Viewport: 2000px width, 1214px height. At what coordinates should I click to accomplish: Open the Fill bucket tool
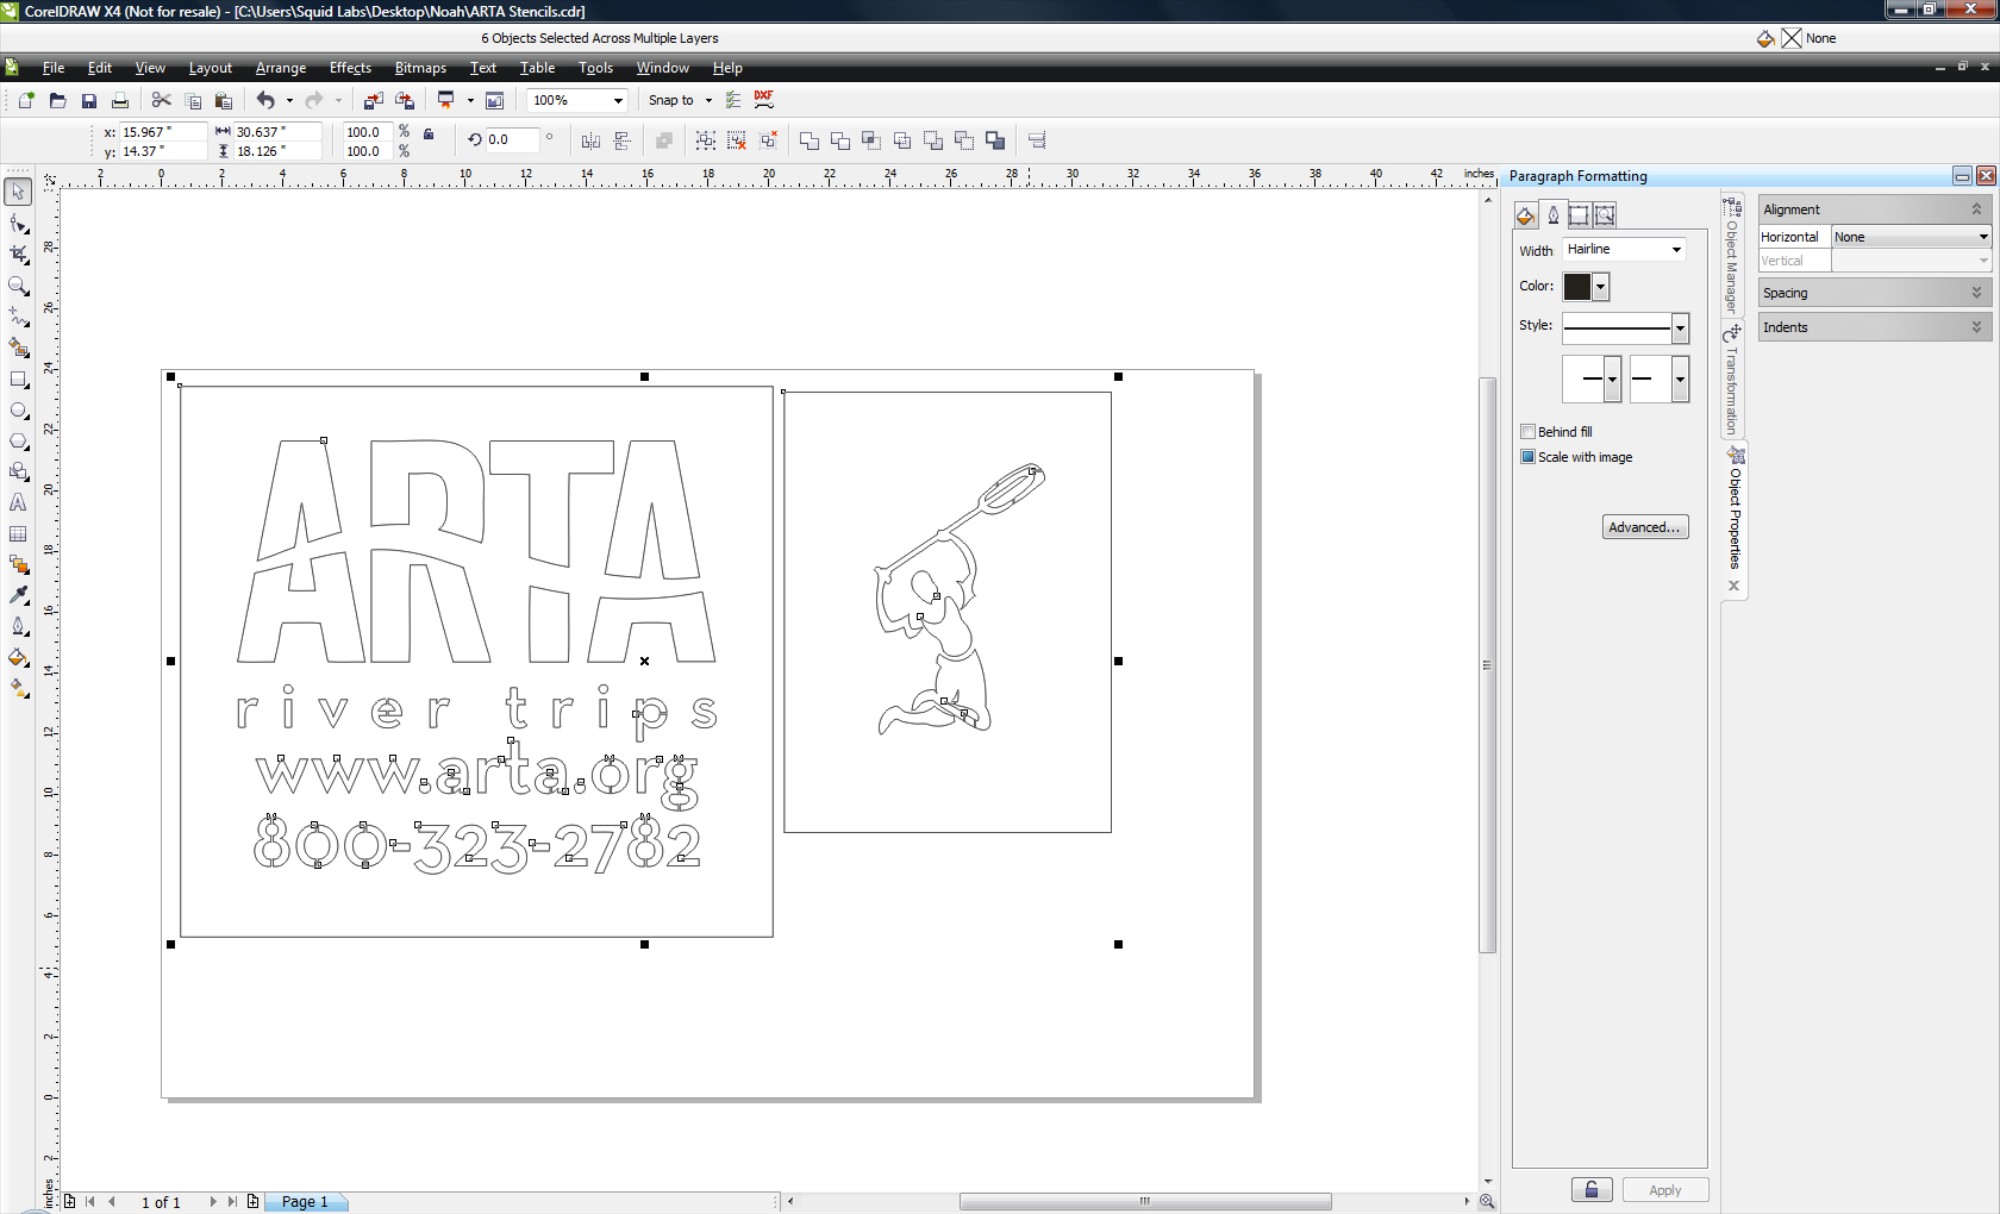[x=18, y=658]
